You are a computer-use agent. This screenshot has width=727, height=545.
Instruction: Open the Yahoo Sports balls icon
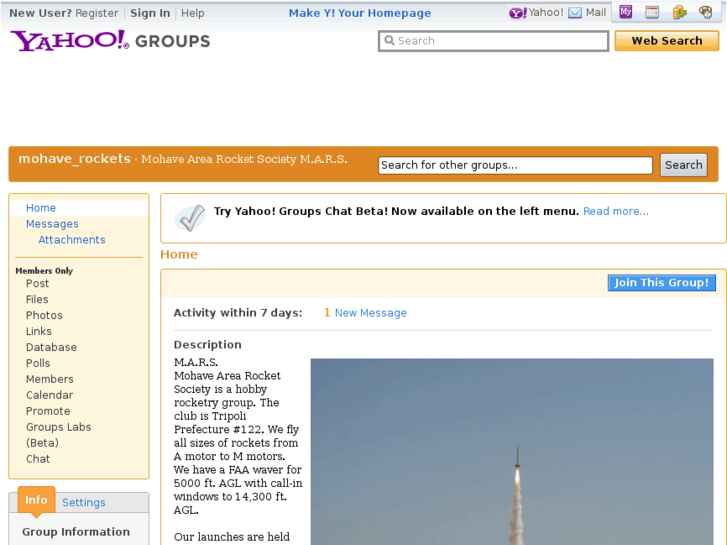pos(706,12)
